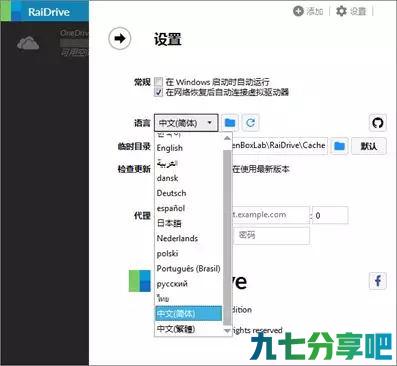Choose Português (Brasil) from the language list
Screen dimensions: 397x366
188,269
